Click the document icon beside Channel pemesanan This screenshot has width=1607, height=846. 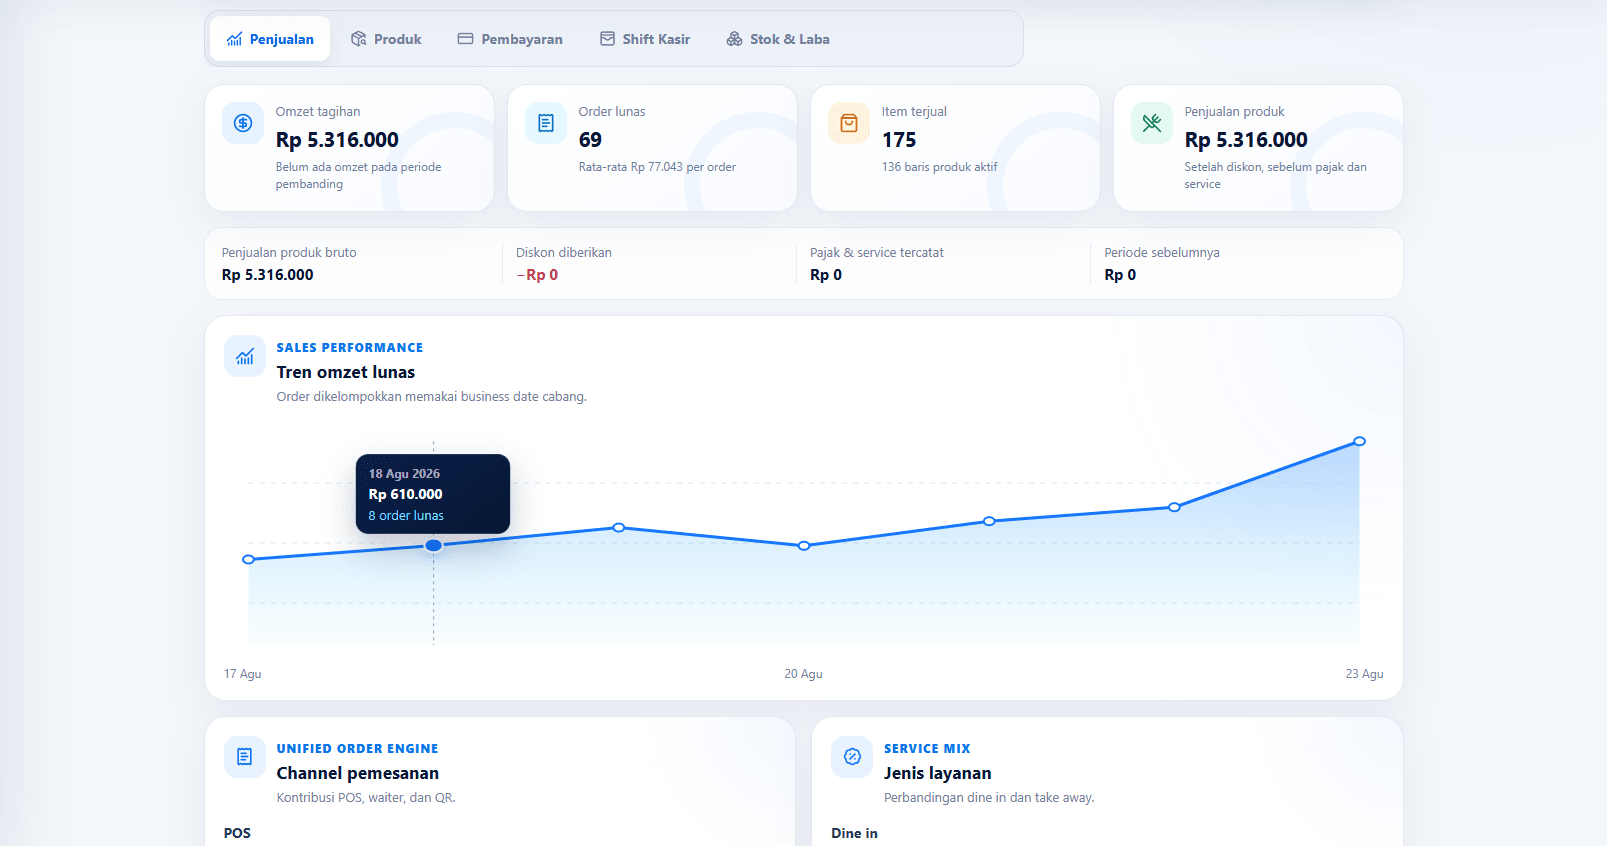coord(245,757)
